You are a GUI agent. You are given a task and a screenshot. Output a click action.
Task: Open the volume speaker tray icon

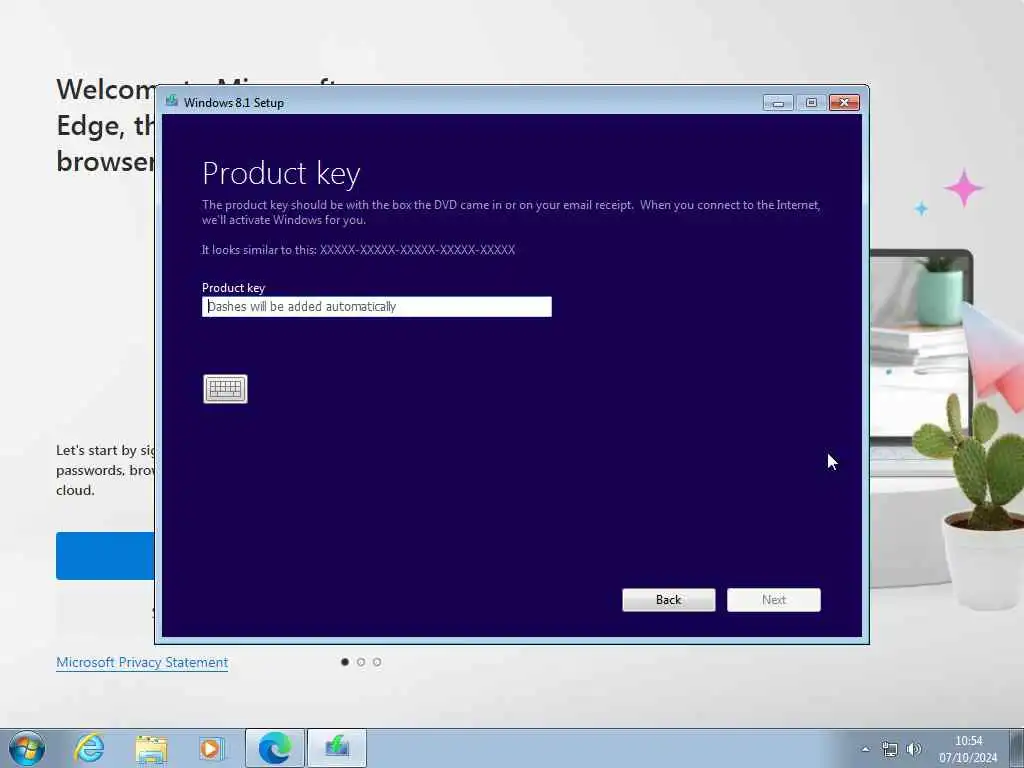click(914, 749)
